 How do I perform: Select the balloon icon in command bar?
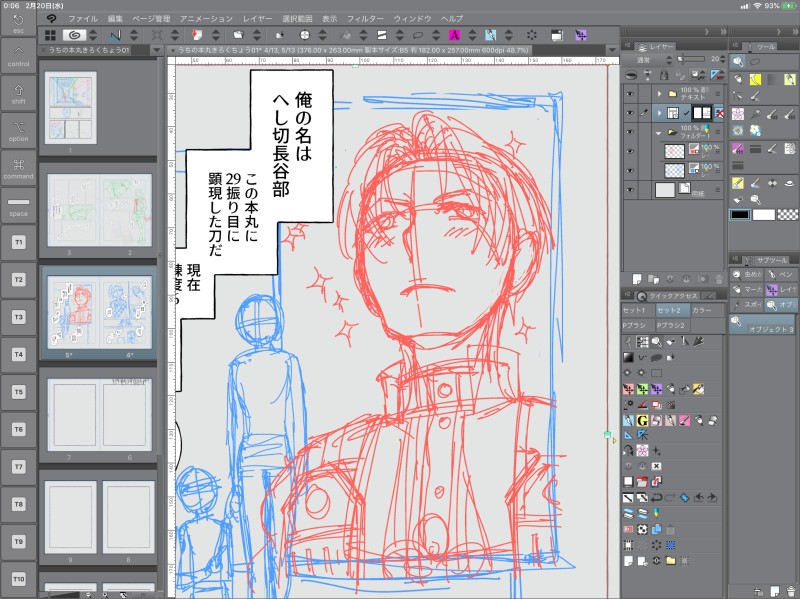(x=418, y=35)
